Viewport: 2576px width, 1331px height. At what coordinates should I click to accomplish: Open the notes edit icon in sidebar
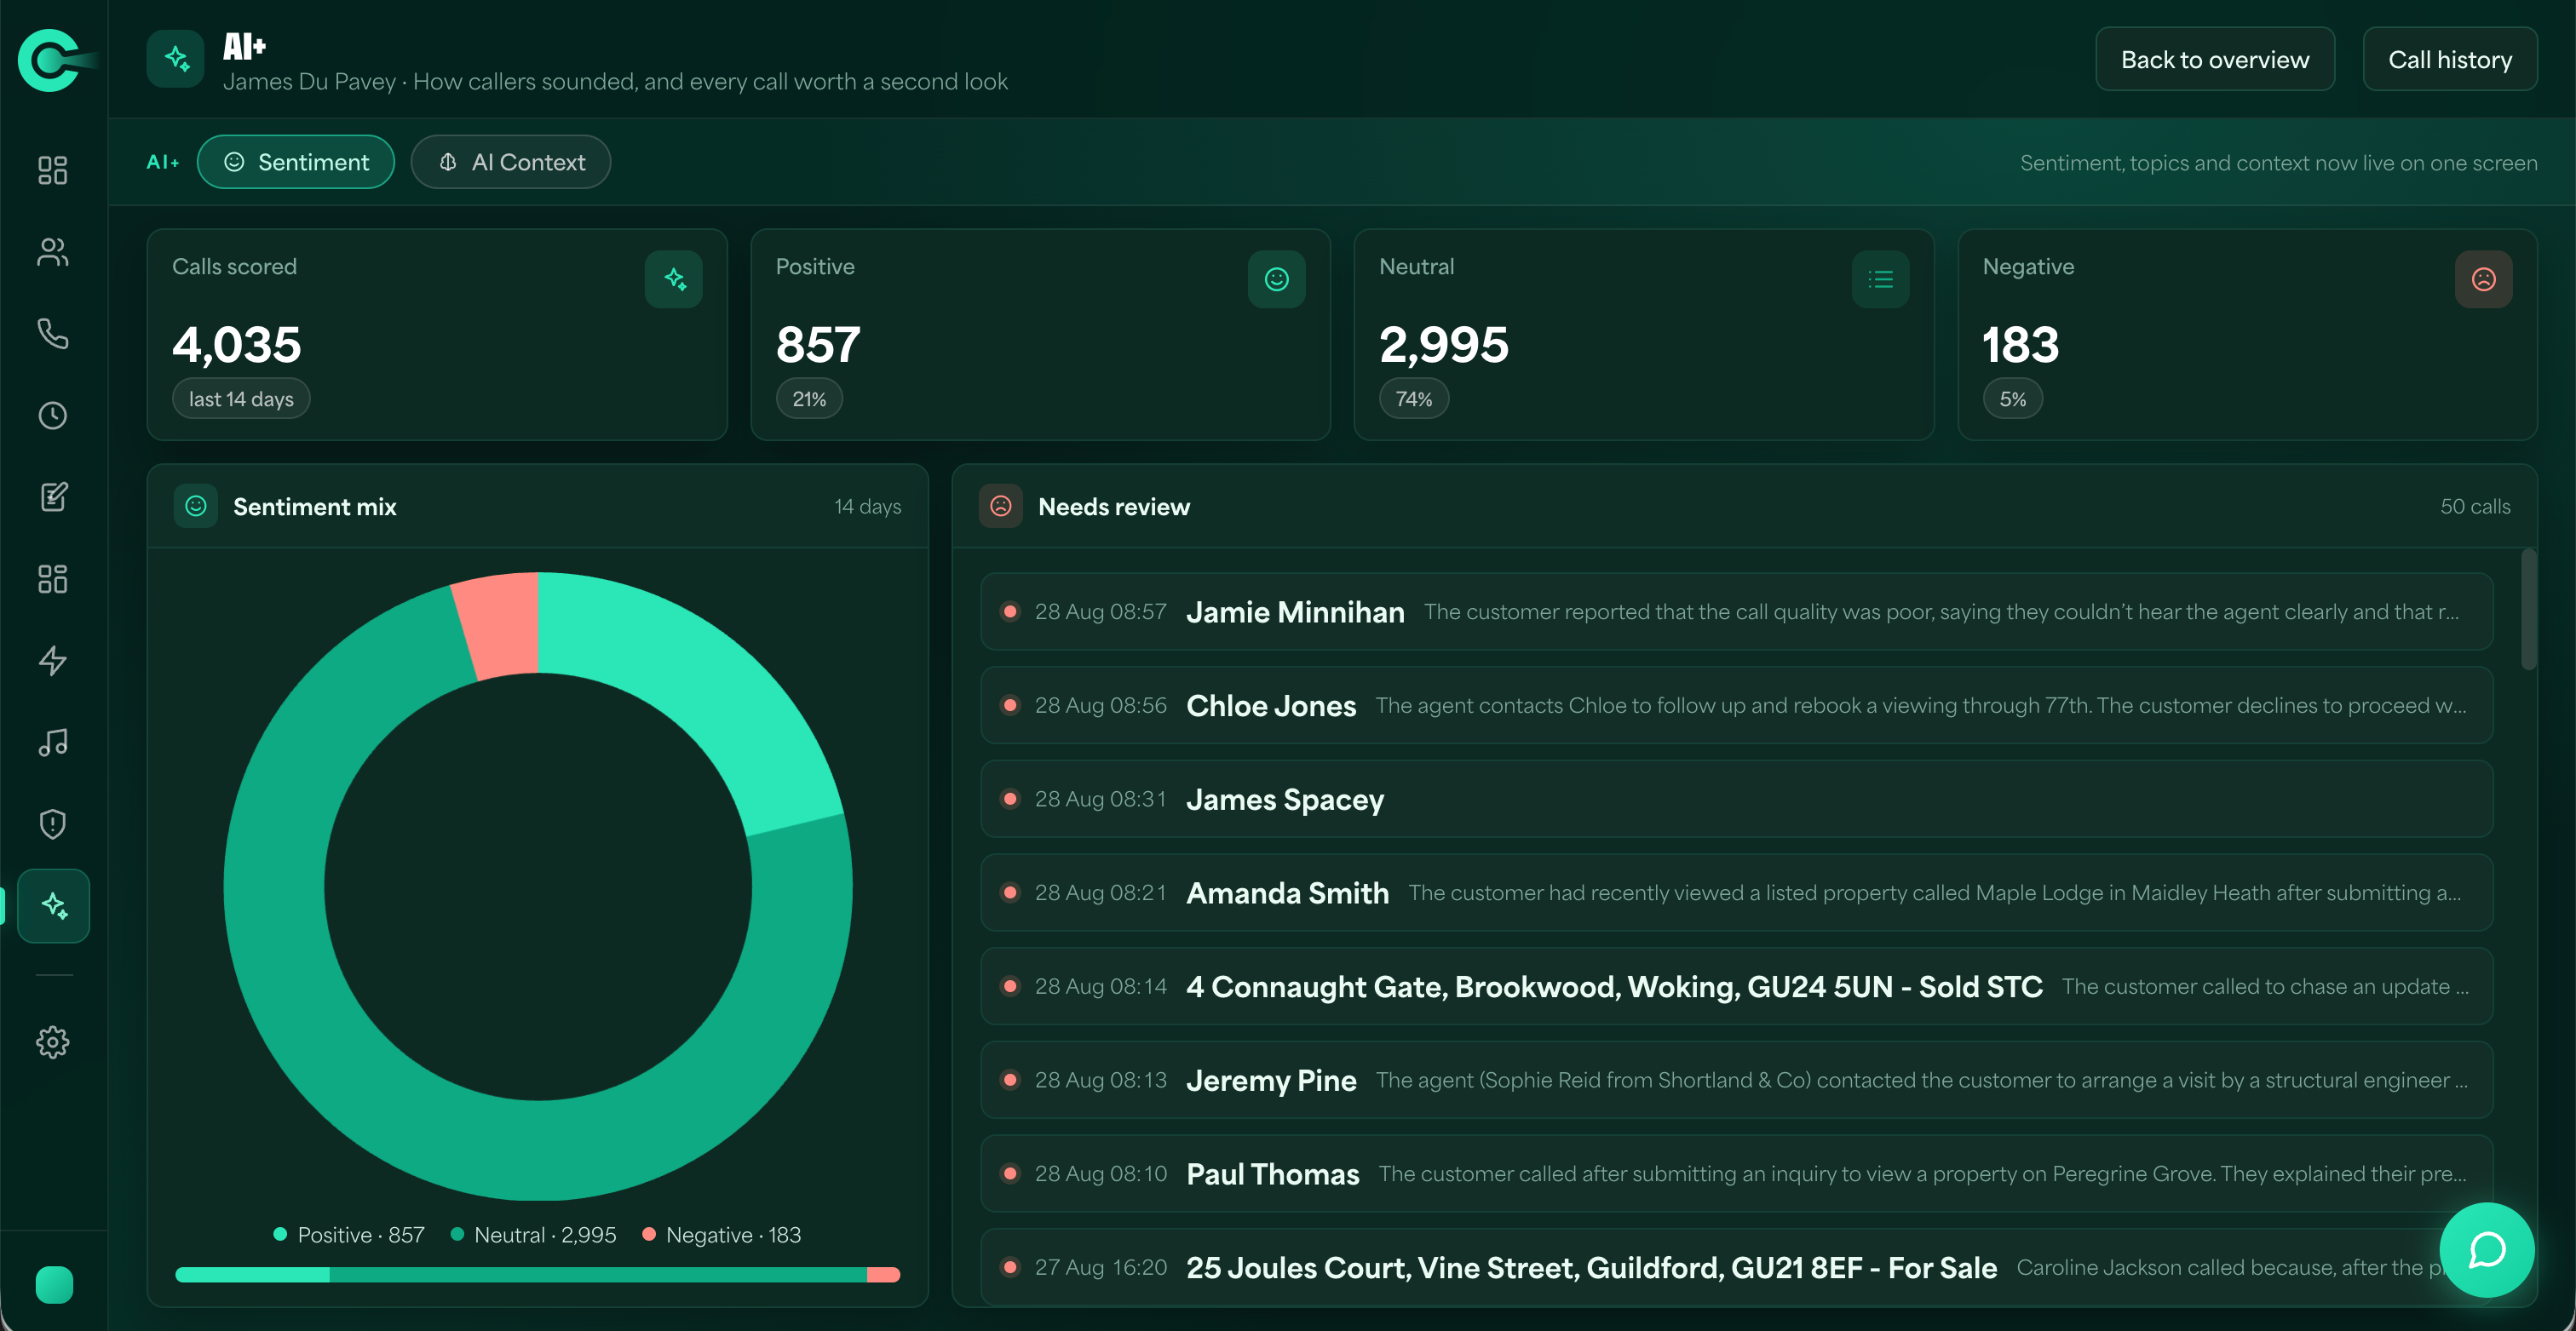pyautogui.click(x=53, y=497)
